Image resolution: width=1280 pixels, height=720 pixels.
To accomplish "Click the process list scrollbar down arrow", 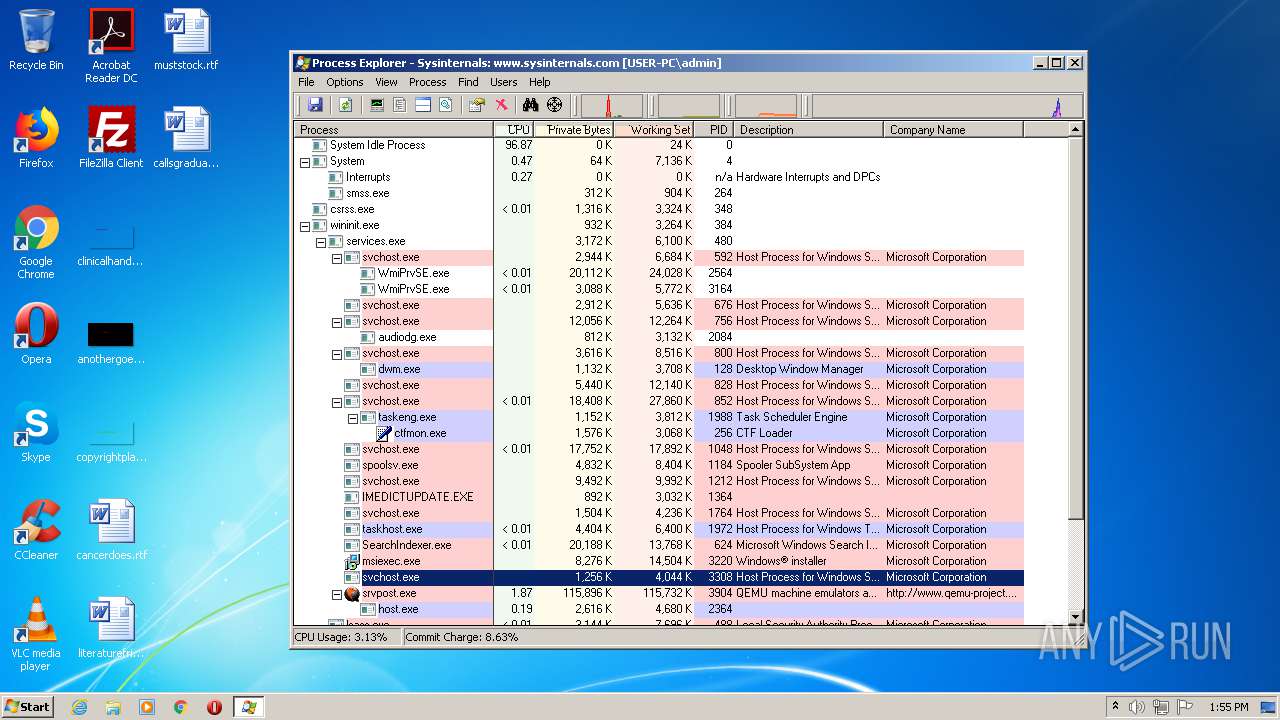I will [x=1076, y=617].
